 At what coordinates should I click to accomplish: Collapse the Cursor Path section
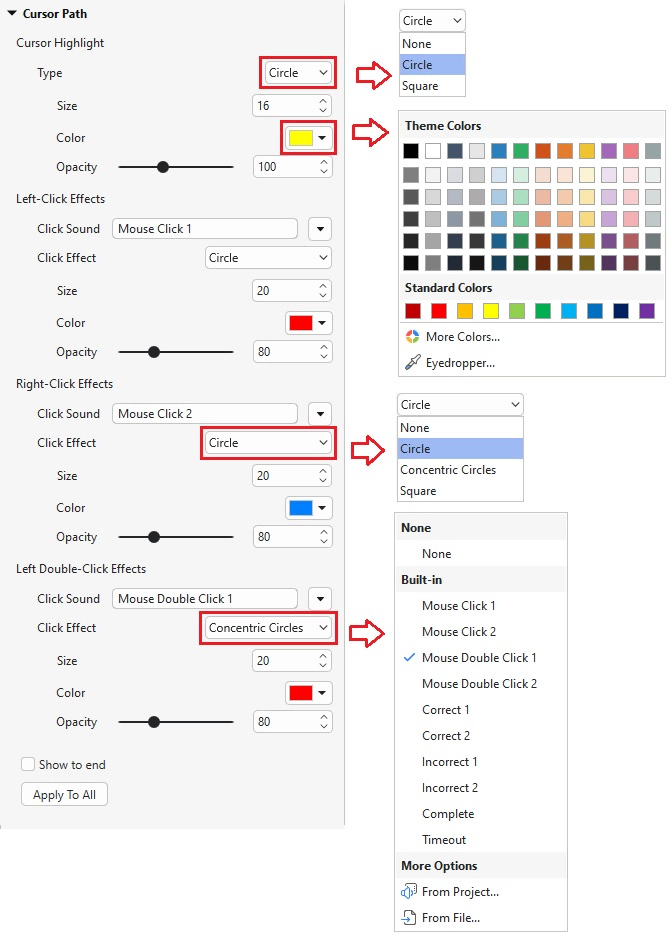(11, 13)
